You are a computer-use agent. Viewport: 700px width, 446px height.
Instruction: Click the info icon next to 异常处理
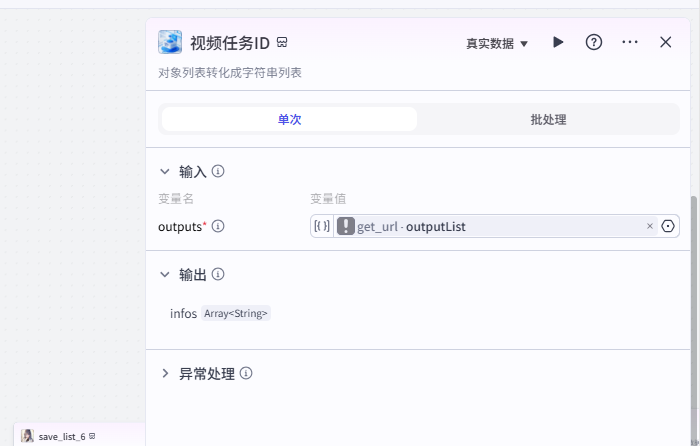(246, 374)
